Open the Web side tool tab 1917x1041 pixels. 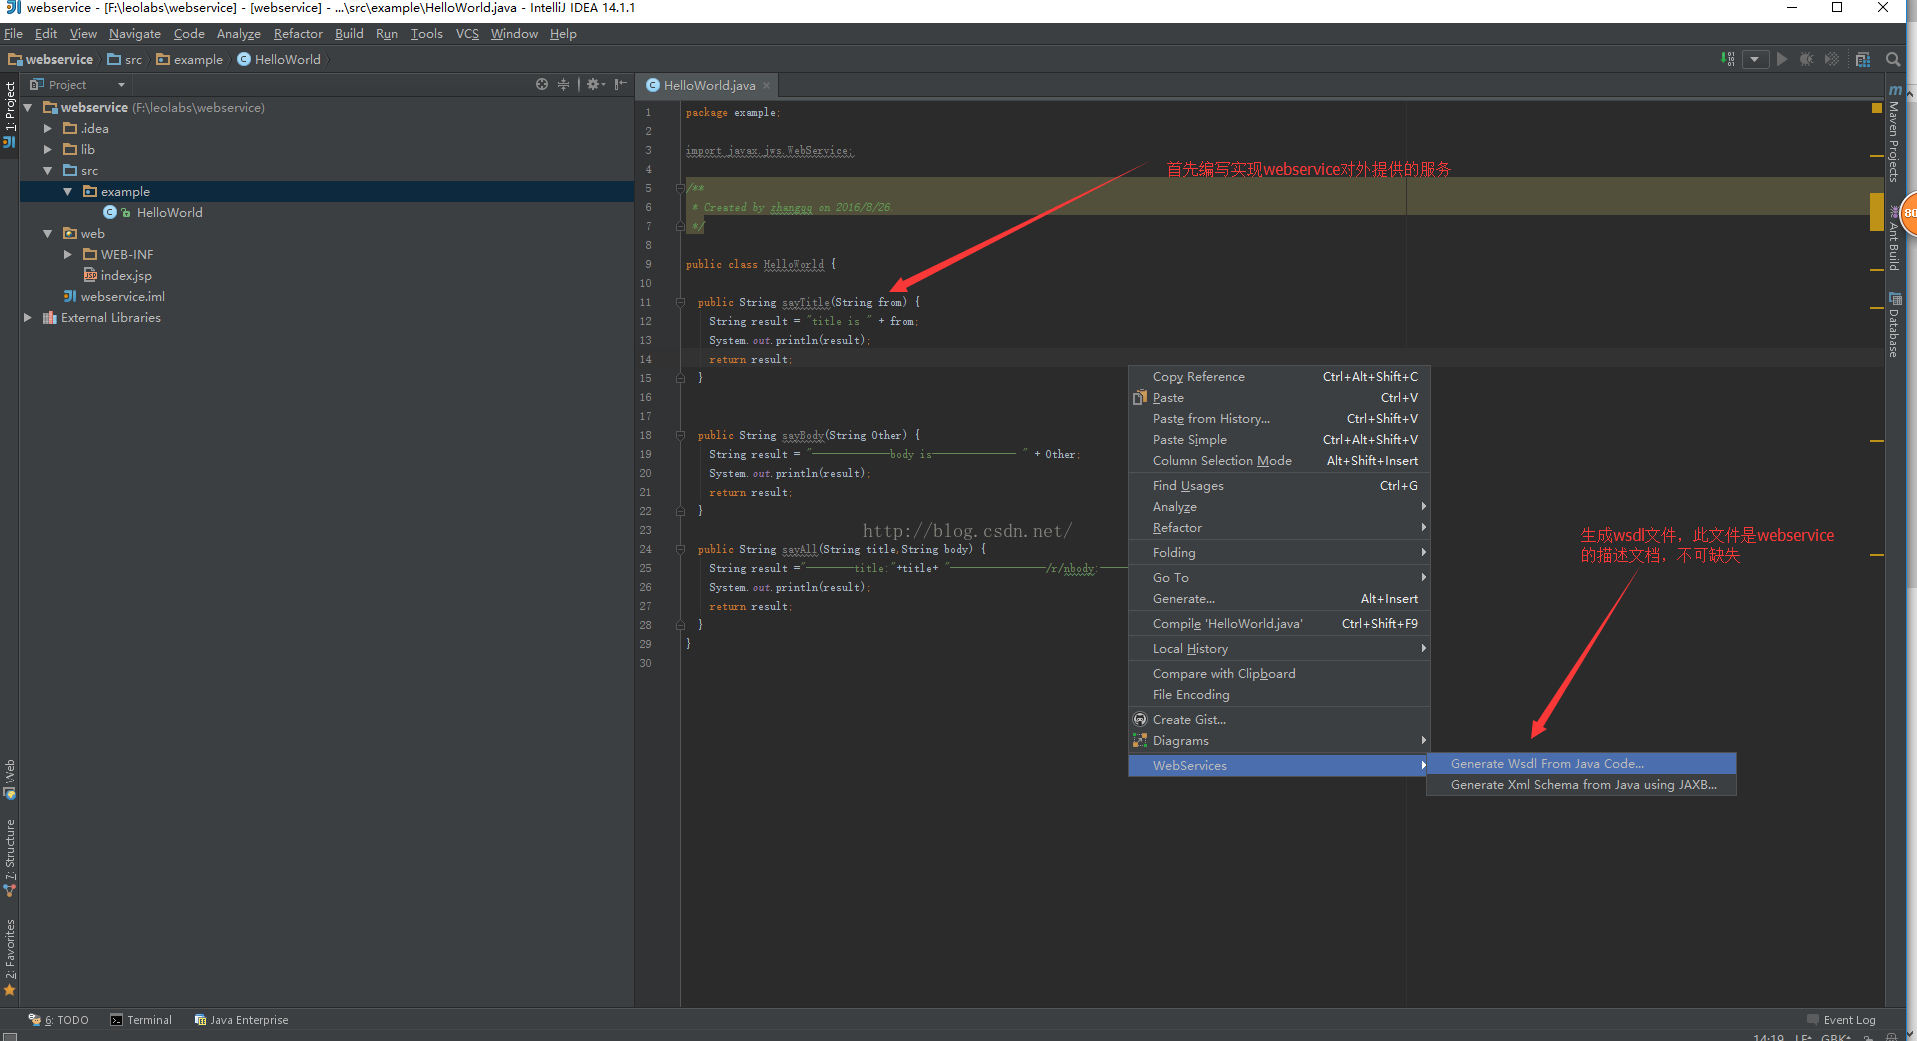pyautogui.click(x=10, y=780)
